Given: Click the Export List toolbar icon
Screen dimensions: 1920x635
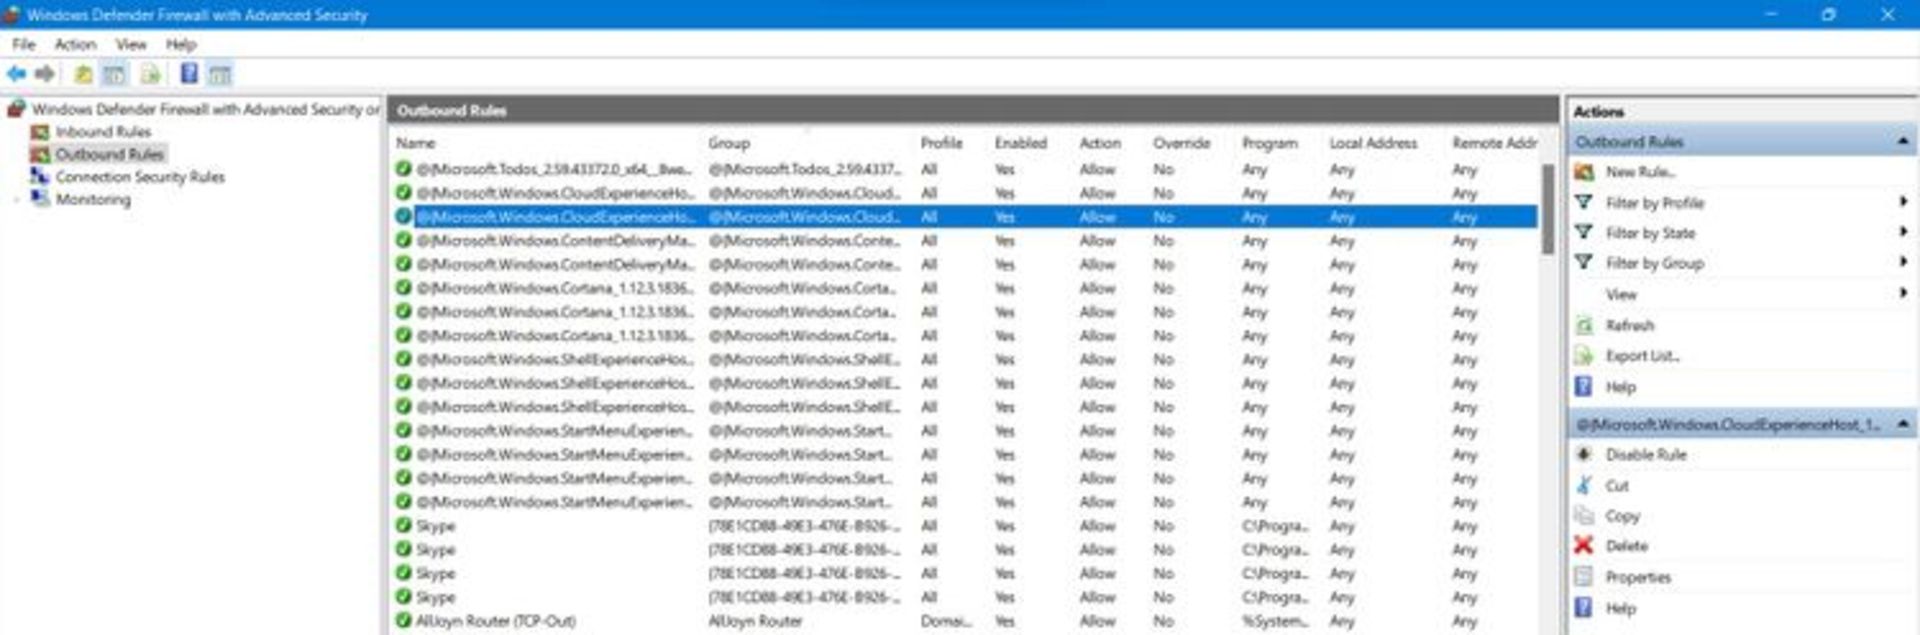Looking at the screenshot, I should tap(150, 74).
